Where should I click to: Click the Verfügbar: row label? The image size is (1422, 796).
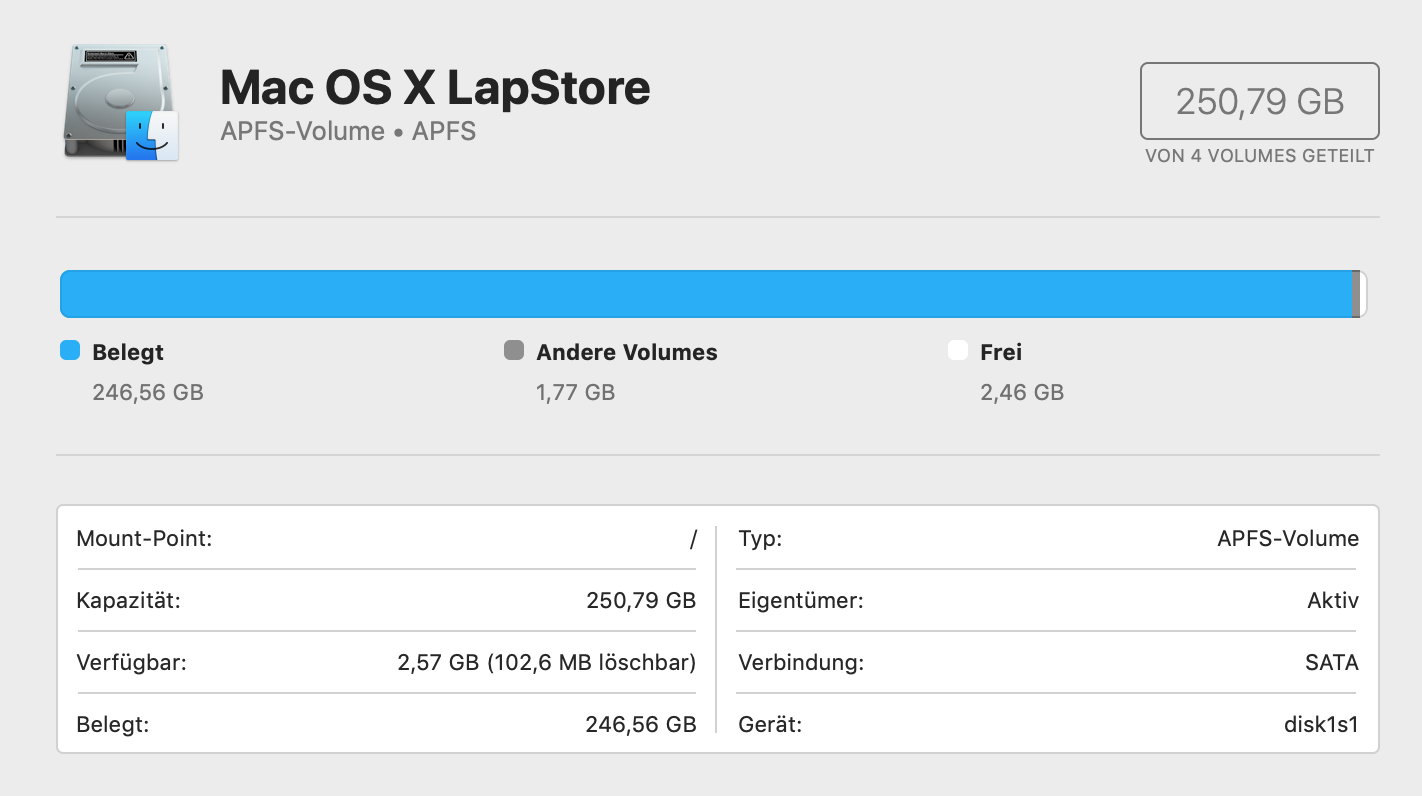pos(131,663)
